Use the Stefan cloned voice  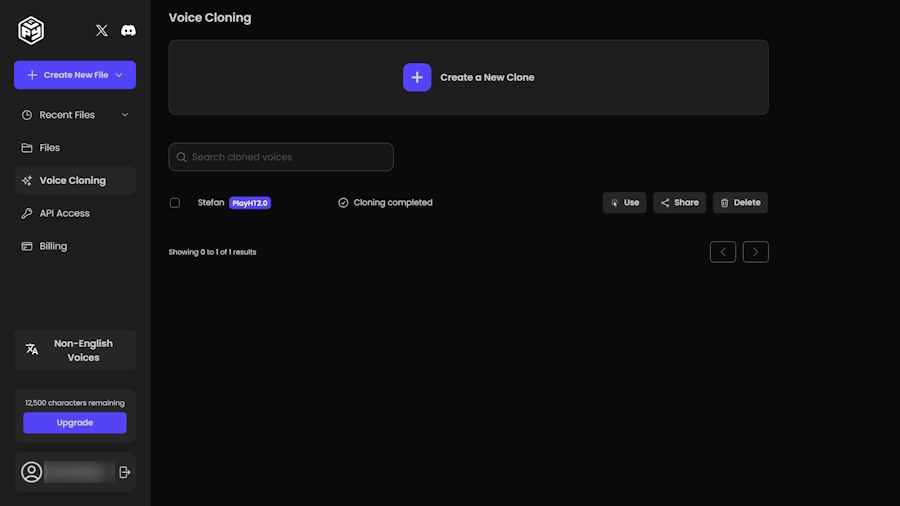pos(624,203)
